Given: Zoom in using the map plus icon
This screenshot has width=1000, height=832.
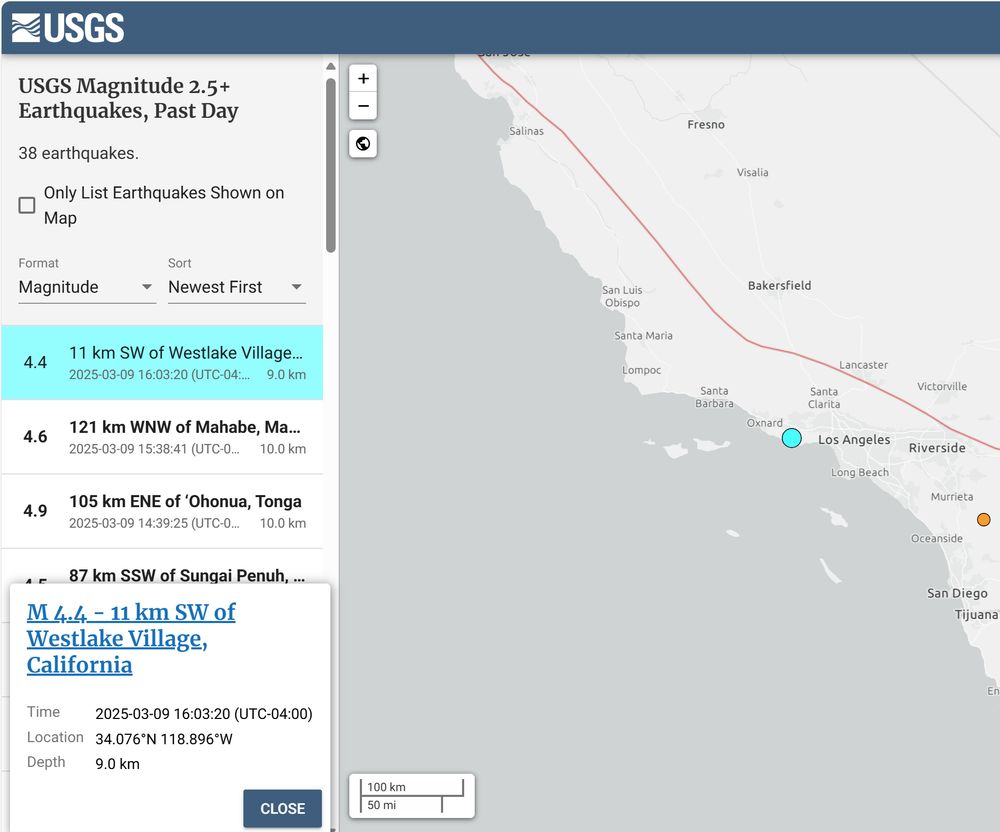Looking at the screenshot, I should [363, 79].
